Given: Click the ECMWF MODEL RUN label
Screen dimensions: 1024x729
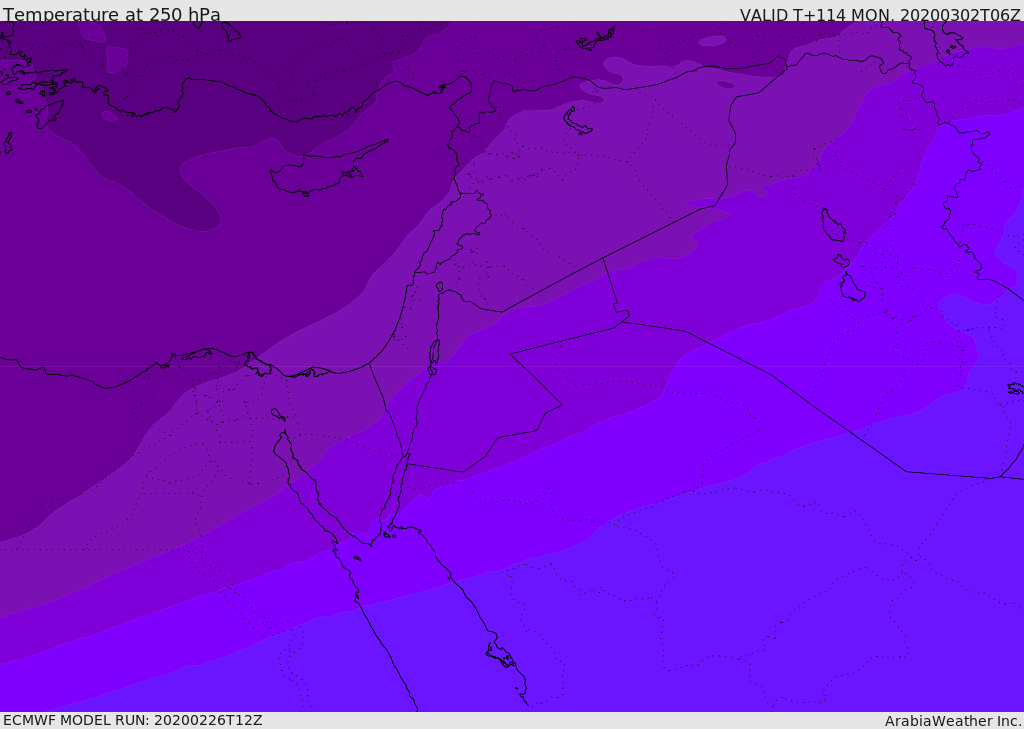Looking at the screenshot, I should pos(133,720).
